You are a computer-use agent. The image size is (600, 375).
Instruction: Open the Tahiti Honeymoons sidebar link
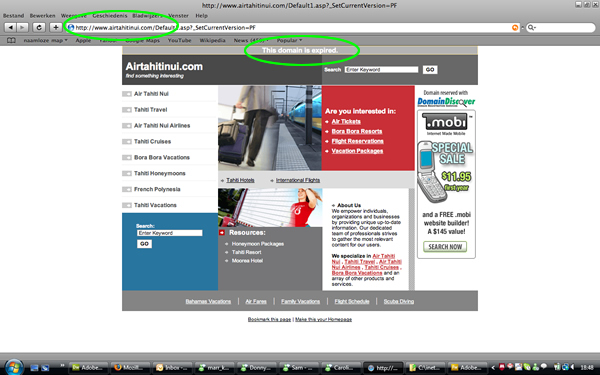tap(160, 173)
